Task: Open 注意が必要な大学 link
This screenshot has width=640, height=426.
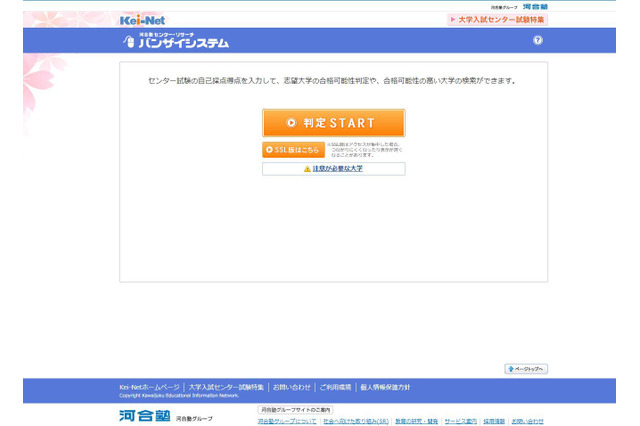Action: [x=337, y=169]
